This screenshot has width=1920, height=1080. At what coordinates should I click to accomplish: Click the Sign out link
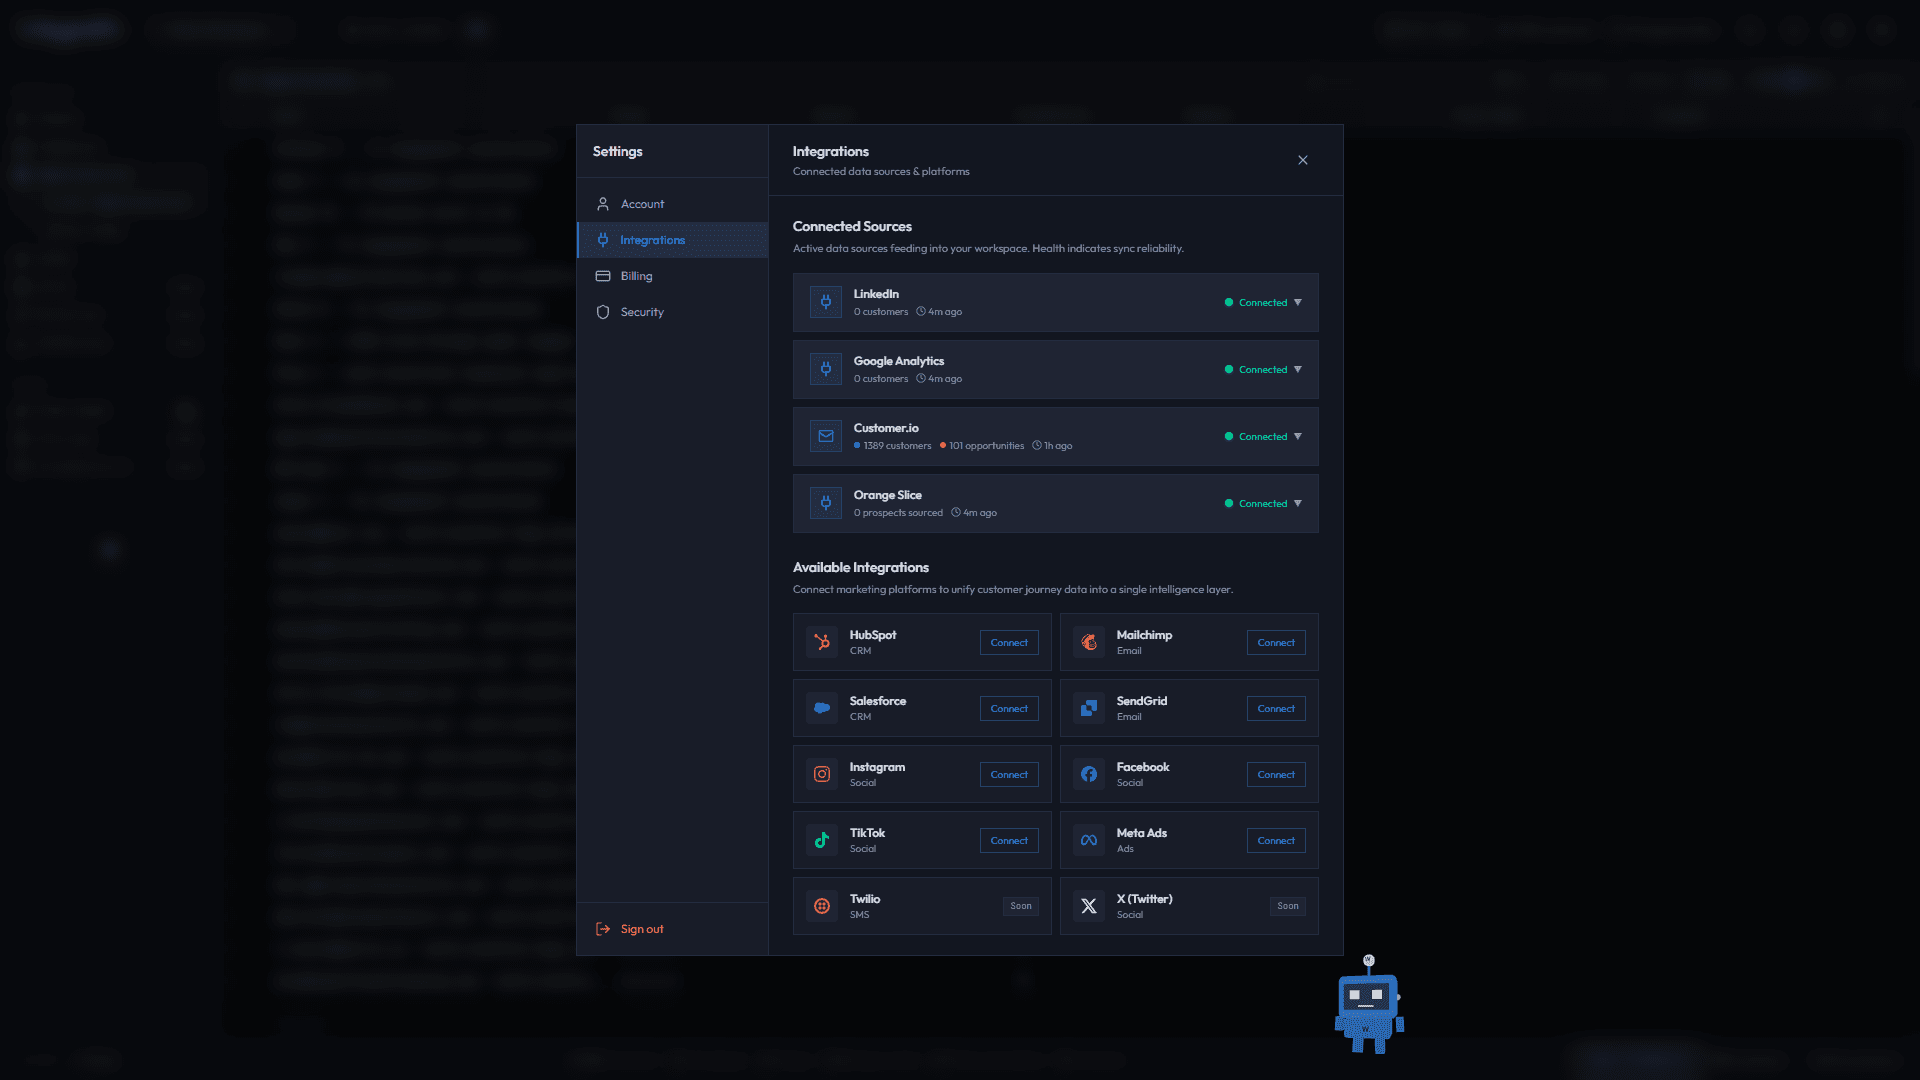pos(641,928)
